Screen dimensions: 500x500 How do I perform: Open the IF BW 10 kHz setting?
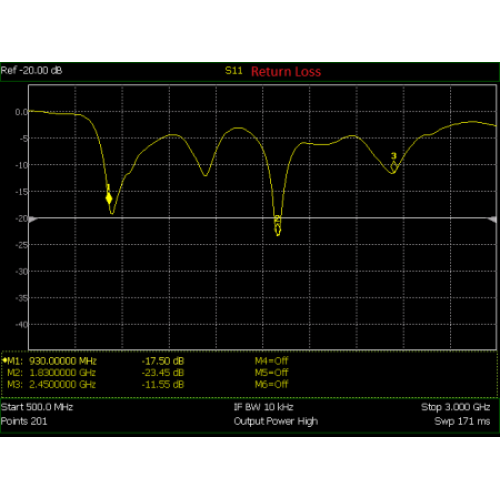coord(264,407)
